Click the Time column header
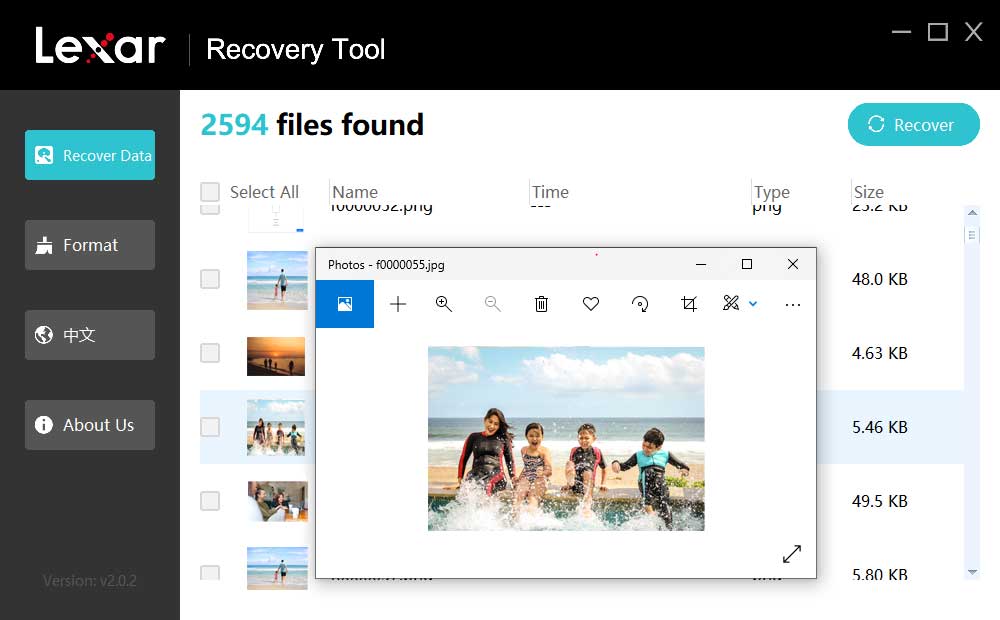Viewport: 1000px width, 620px height. coord(550,192)
